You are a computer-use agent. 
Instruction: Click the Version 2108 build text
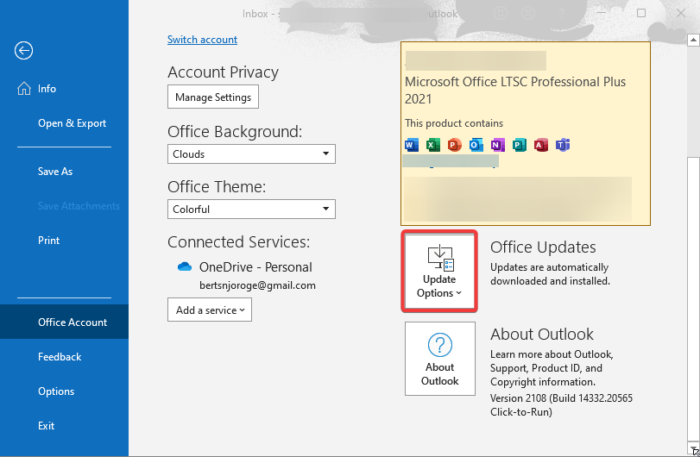(x=561, y=405)
